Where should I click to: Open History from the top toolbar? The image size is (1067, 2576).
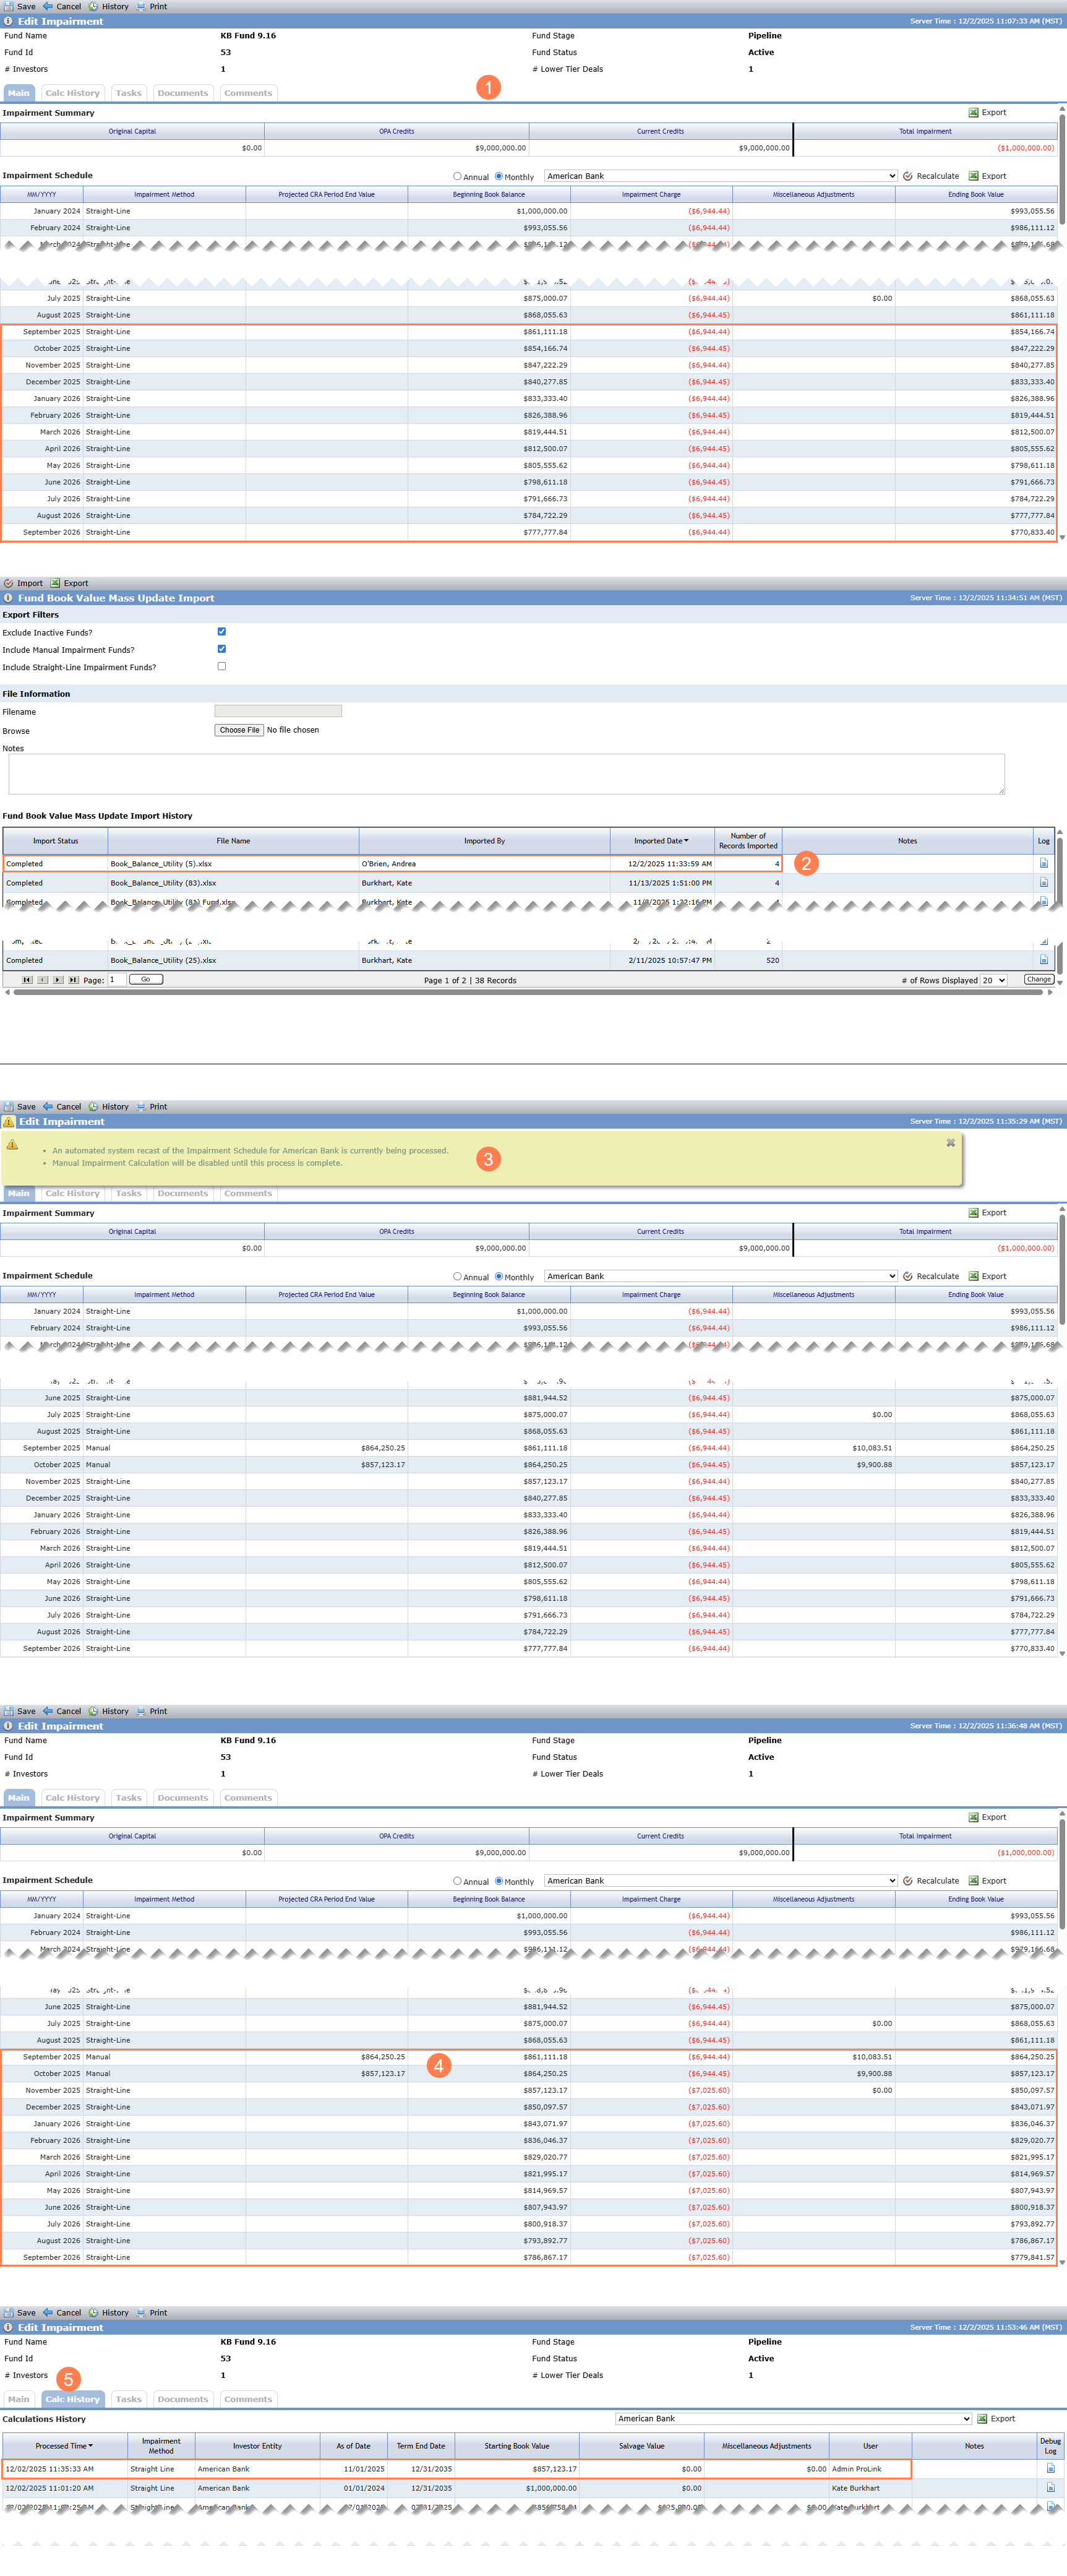click(x=109, y=6)
